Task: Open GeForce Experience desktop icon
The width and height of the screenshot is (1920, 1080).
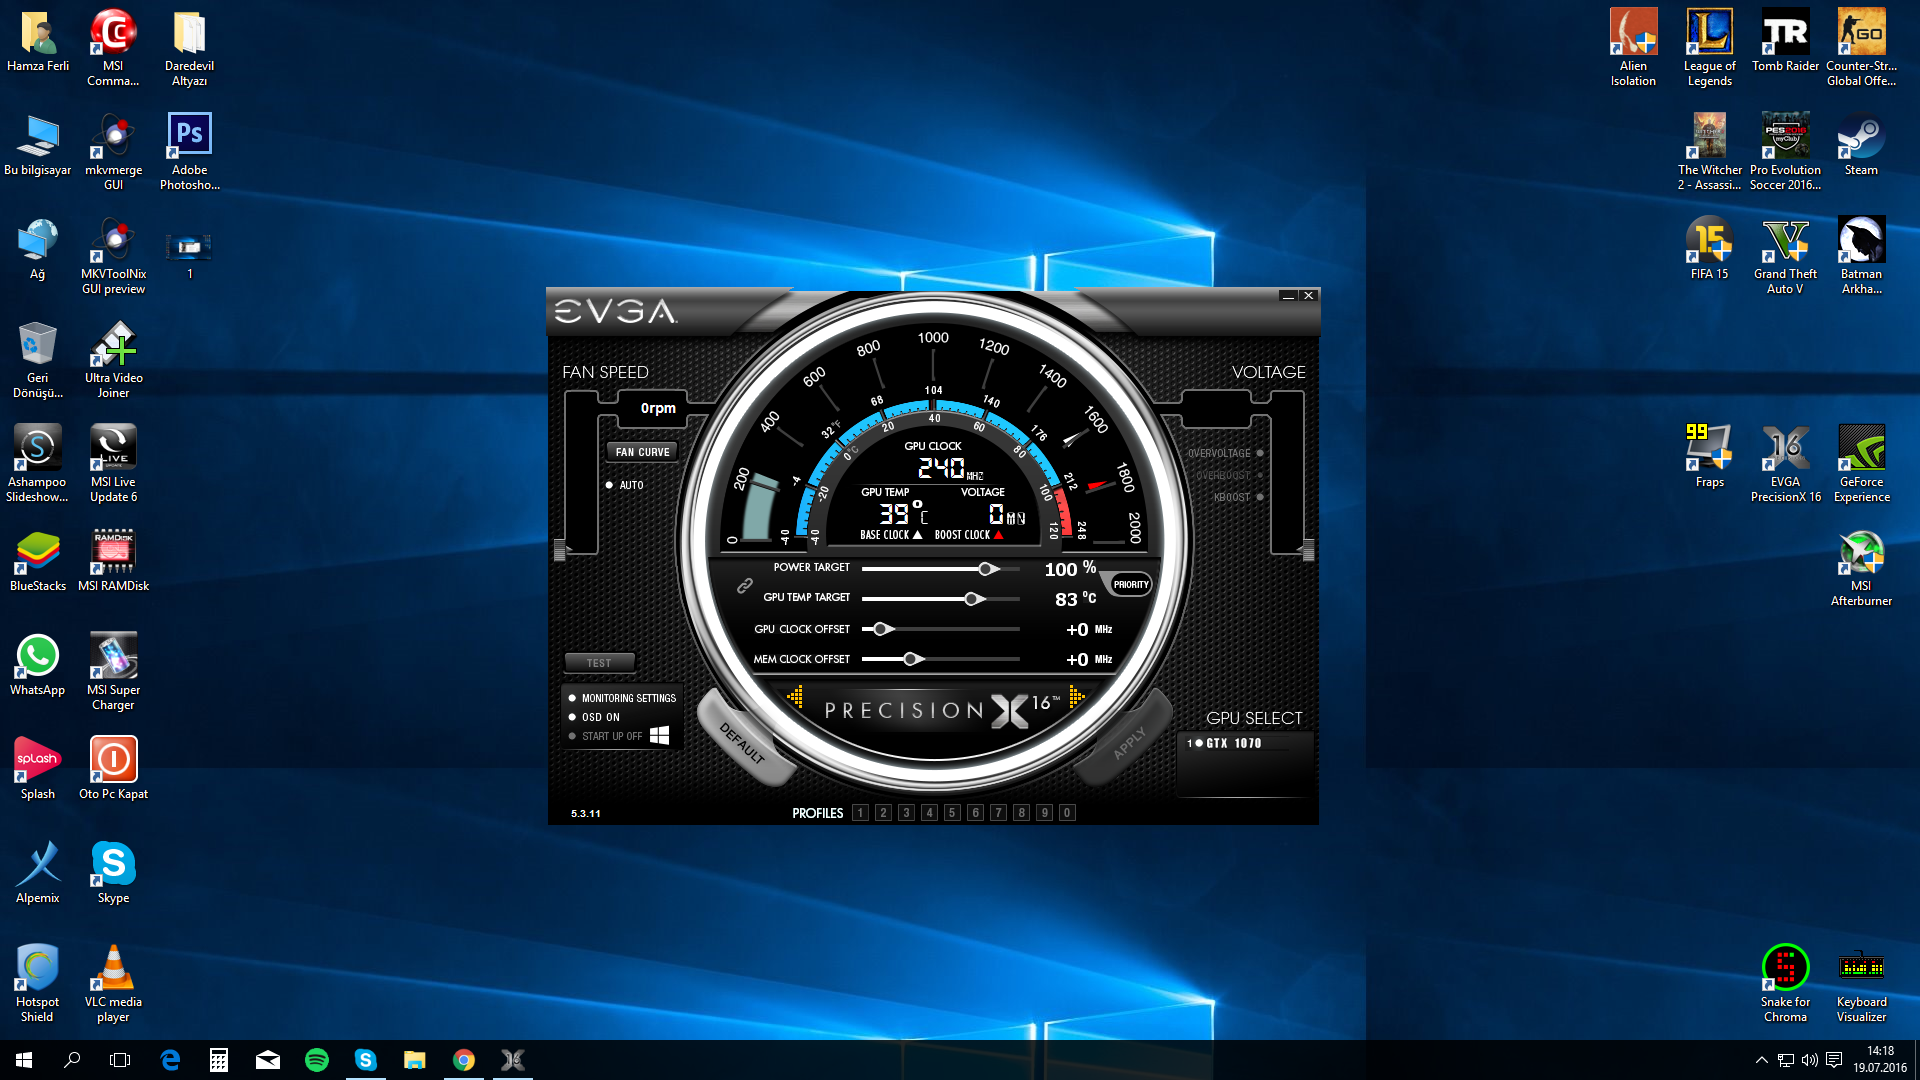Action: [1861, 463]
